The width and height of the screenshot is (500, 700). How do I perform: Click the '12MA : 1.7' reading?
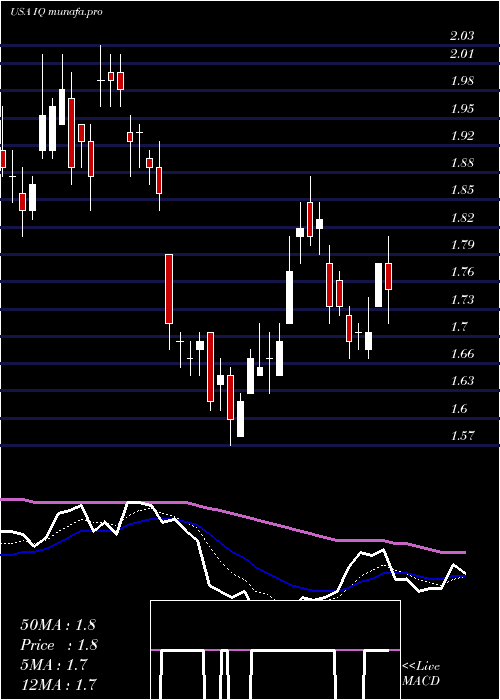click(58, 685)
